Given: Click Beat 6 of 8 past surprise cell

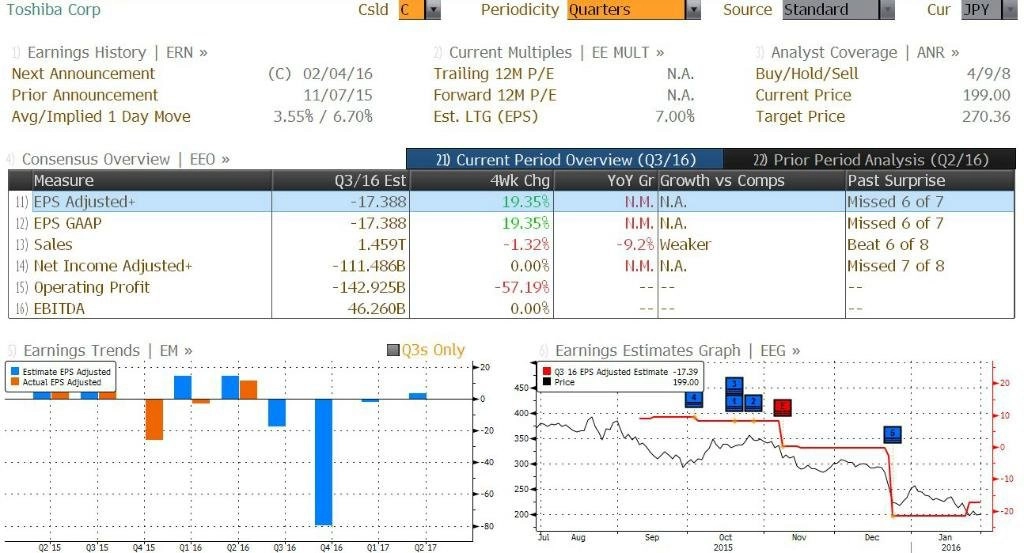Looking at the screenshot, I should [888, 245].
